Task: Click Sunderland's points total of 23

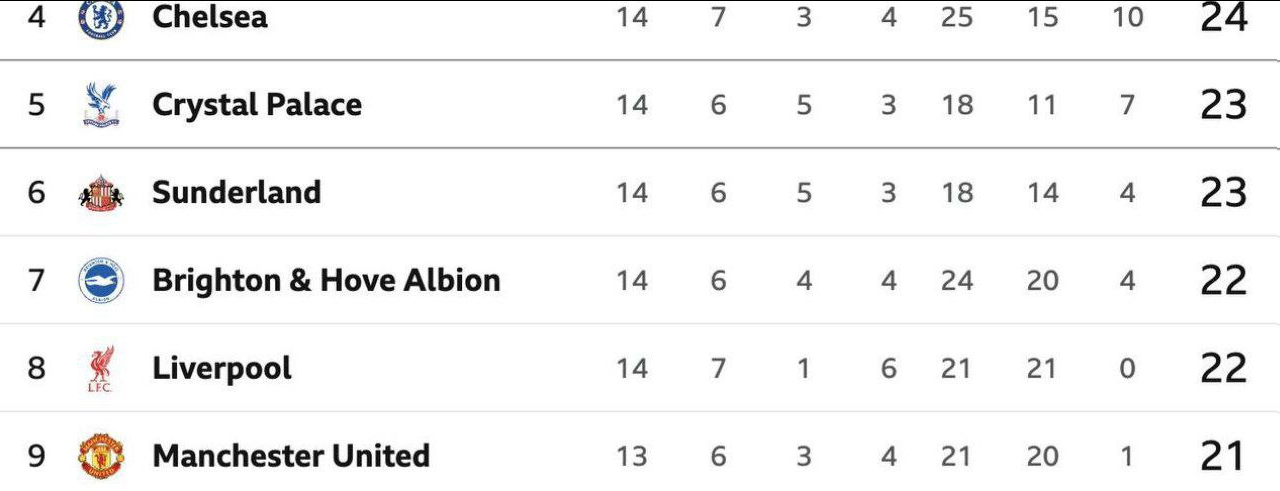Action: [x=1223, y=193]
